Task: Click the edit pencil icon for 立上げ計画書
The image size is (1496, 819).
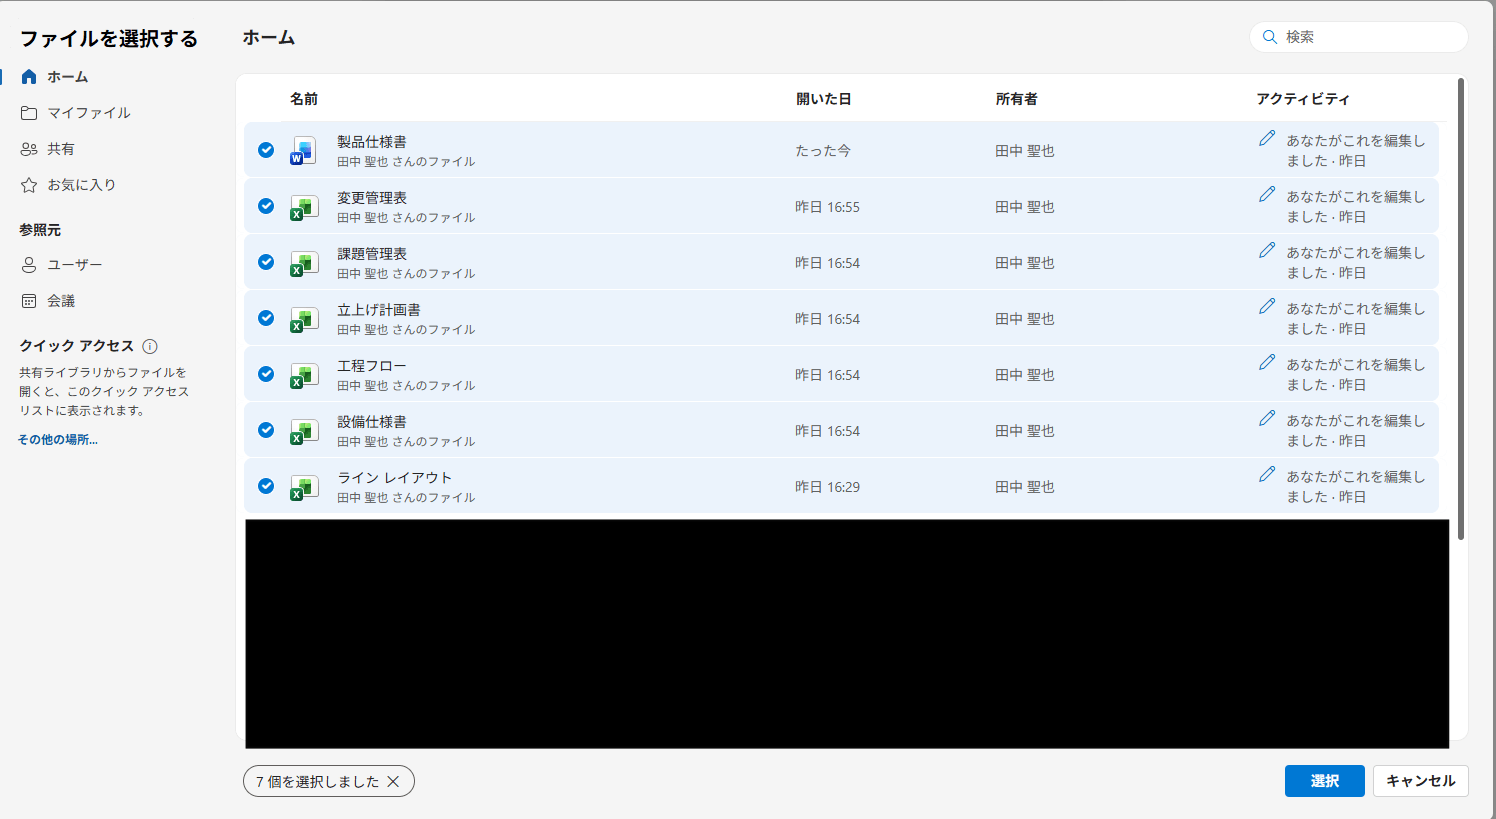Action: click(x=1267, y=306)
